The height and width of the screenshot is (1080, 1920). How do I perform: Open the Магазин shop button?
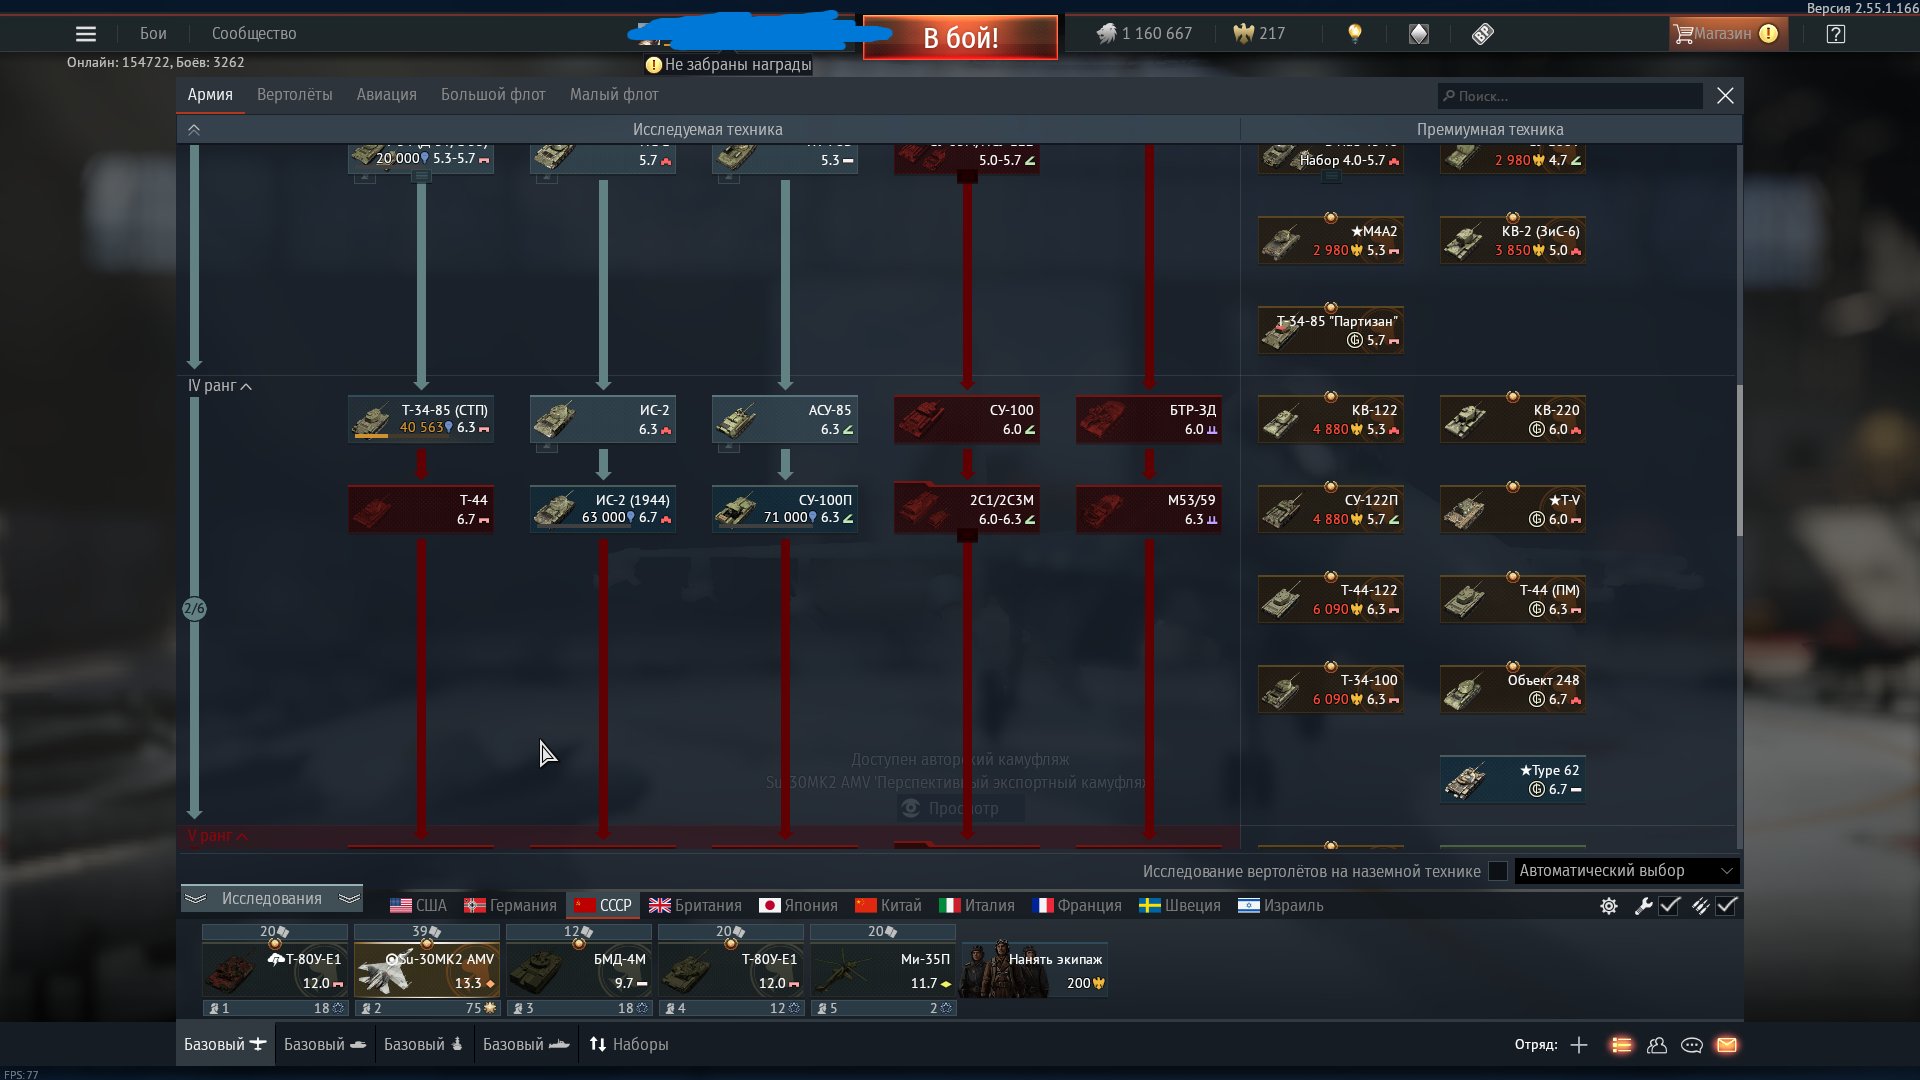1727,34
